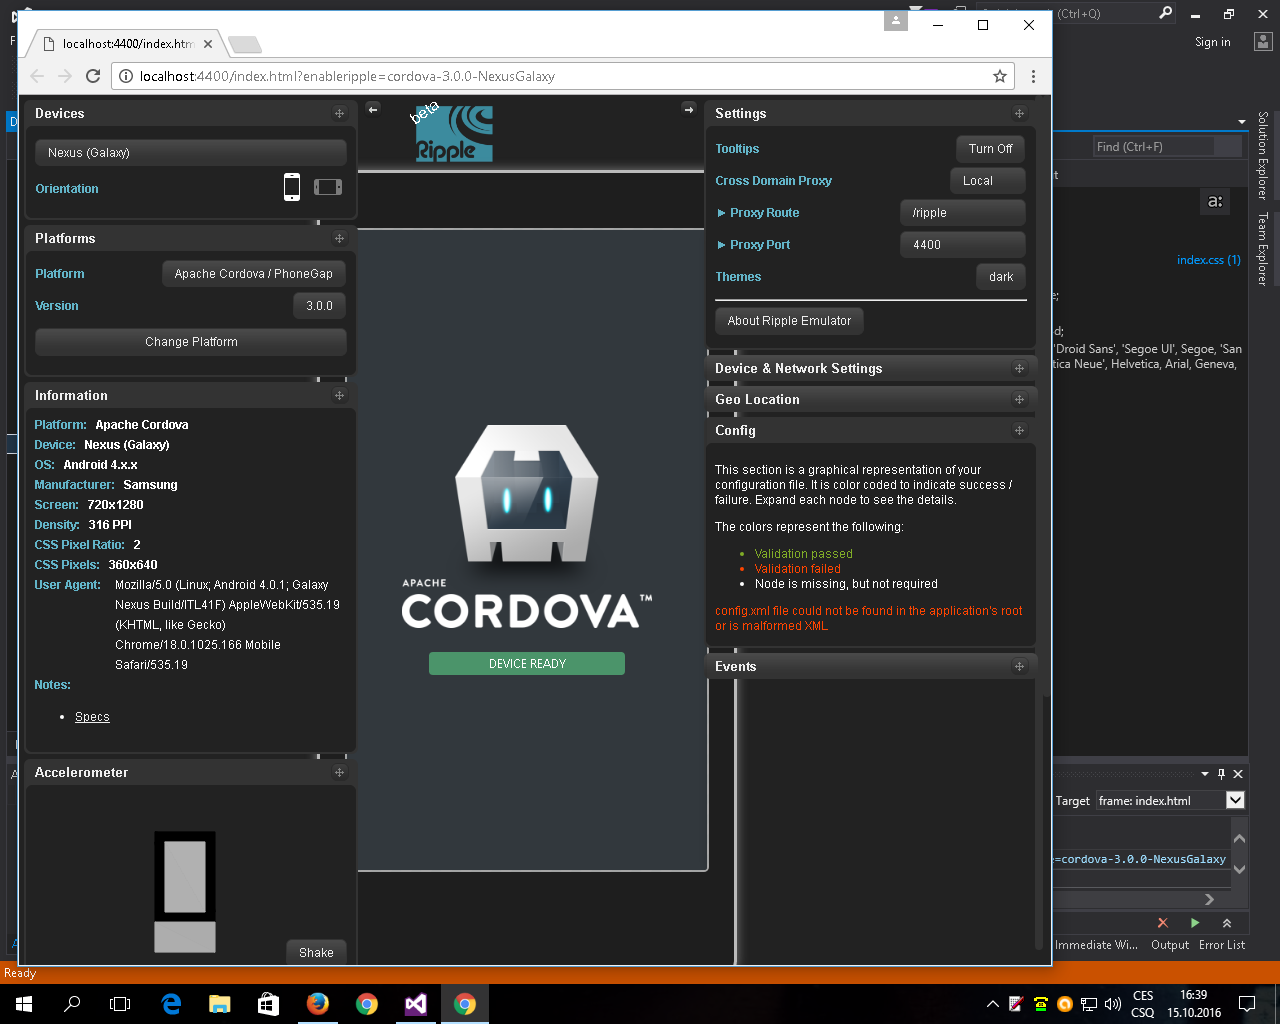Click the move handle icon on Settings panel
Viewport: 1280px width, 1024px height.
pyautogui.click(x=1019, y=114)
